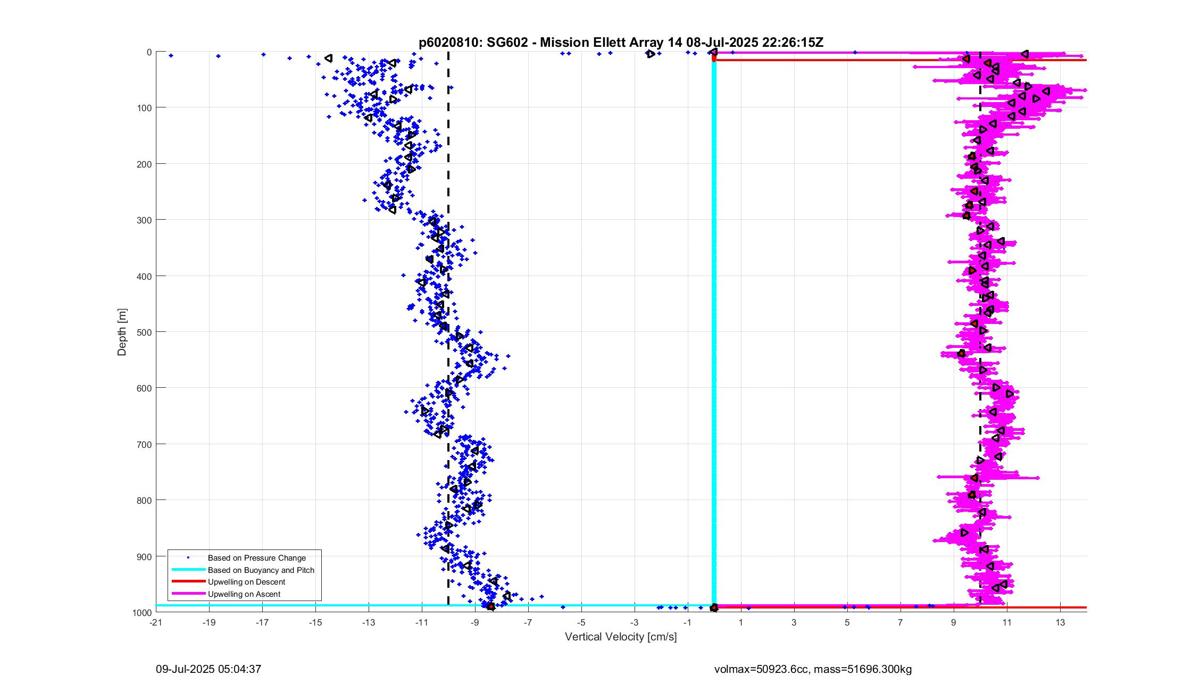Click y-axis tick label '1000'

(140, 612)
